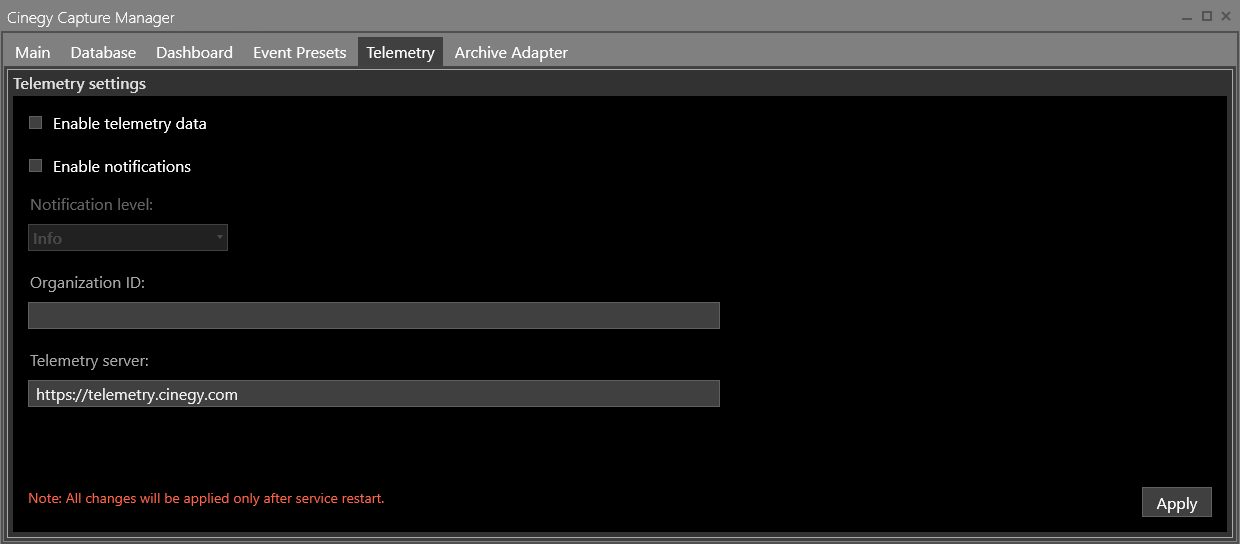
Task: Click the service restart note text
Action: pos(206,498)
